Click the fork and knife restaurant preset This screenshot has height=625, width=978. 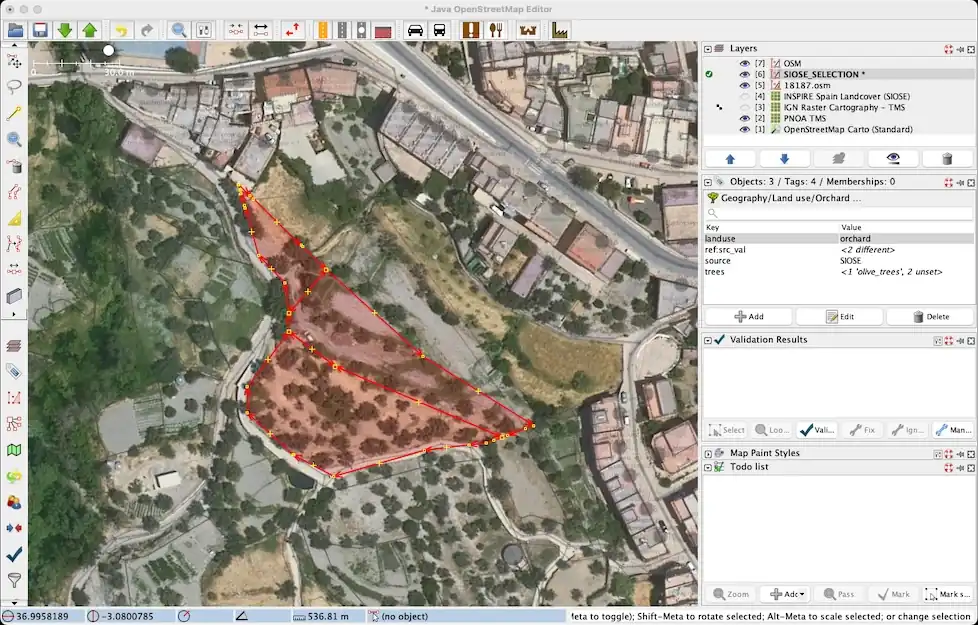point(494,30)
